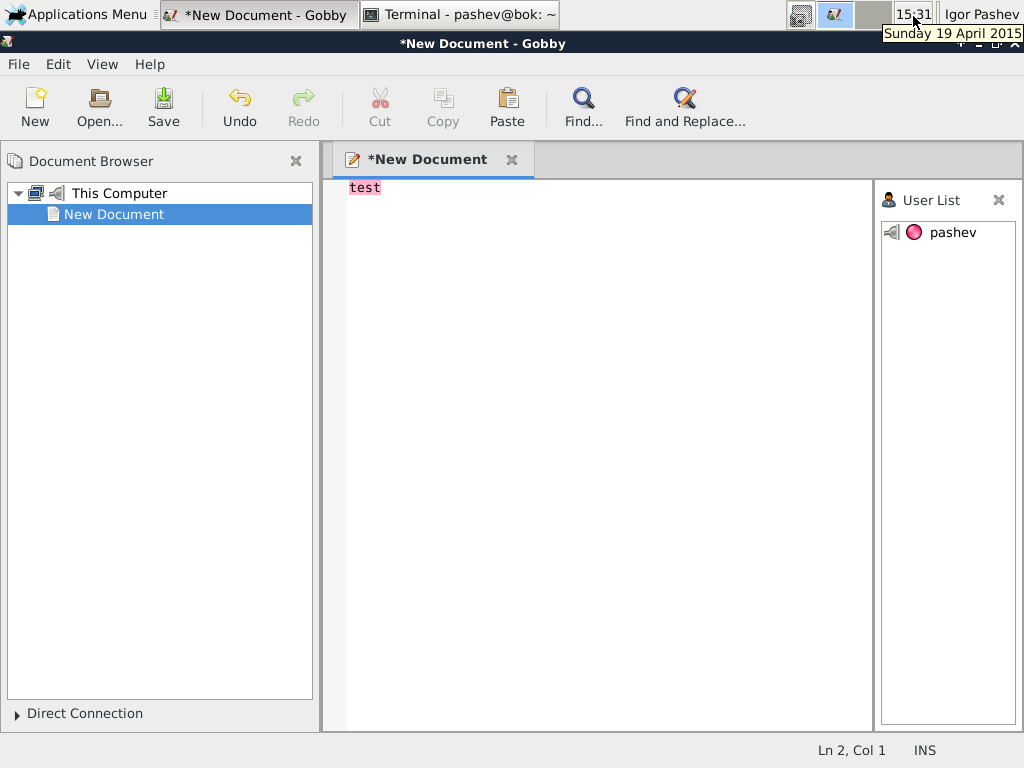Click the plug connection icon next to This Computer

coord(57,193)
